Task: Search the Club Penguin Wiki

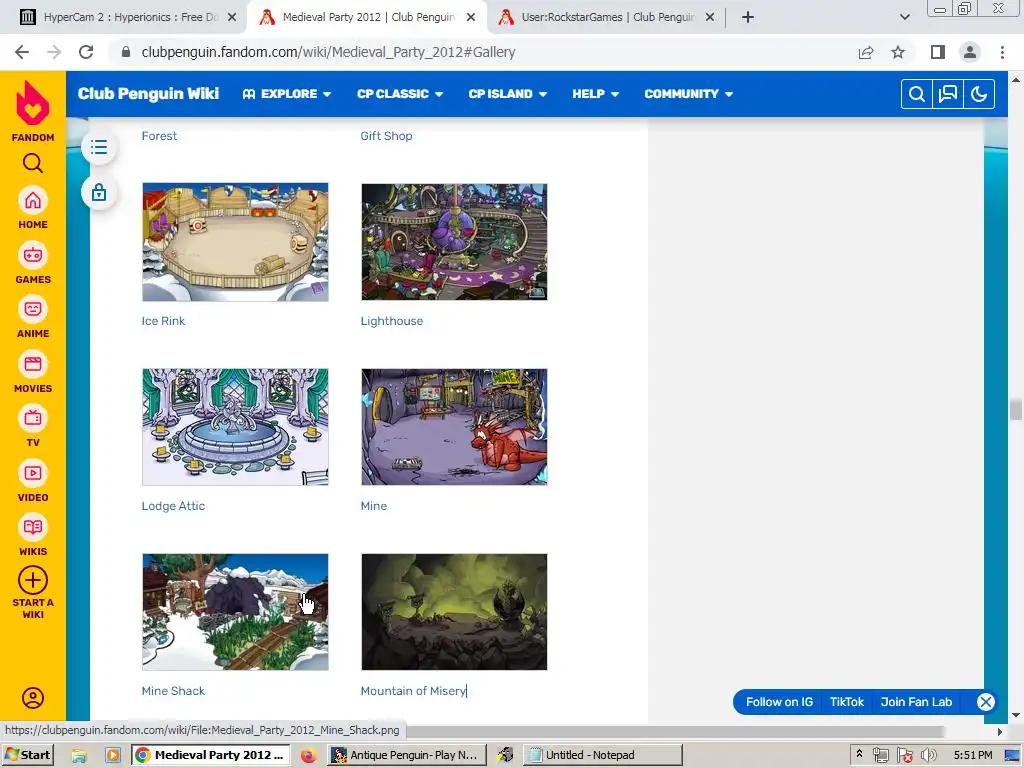Action: (917, 94)
